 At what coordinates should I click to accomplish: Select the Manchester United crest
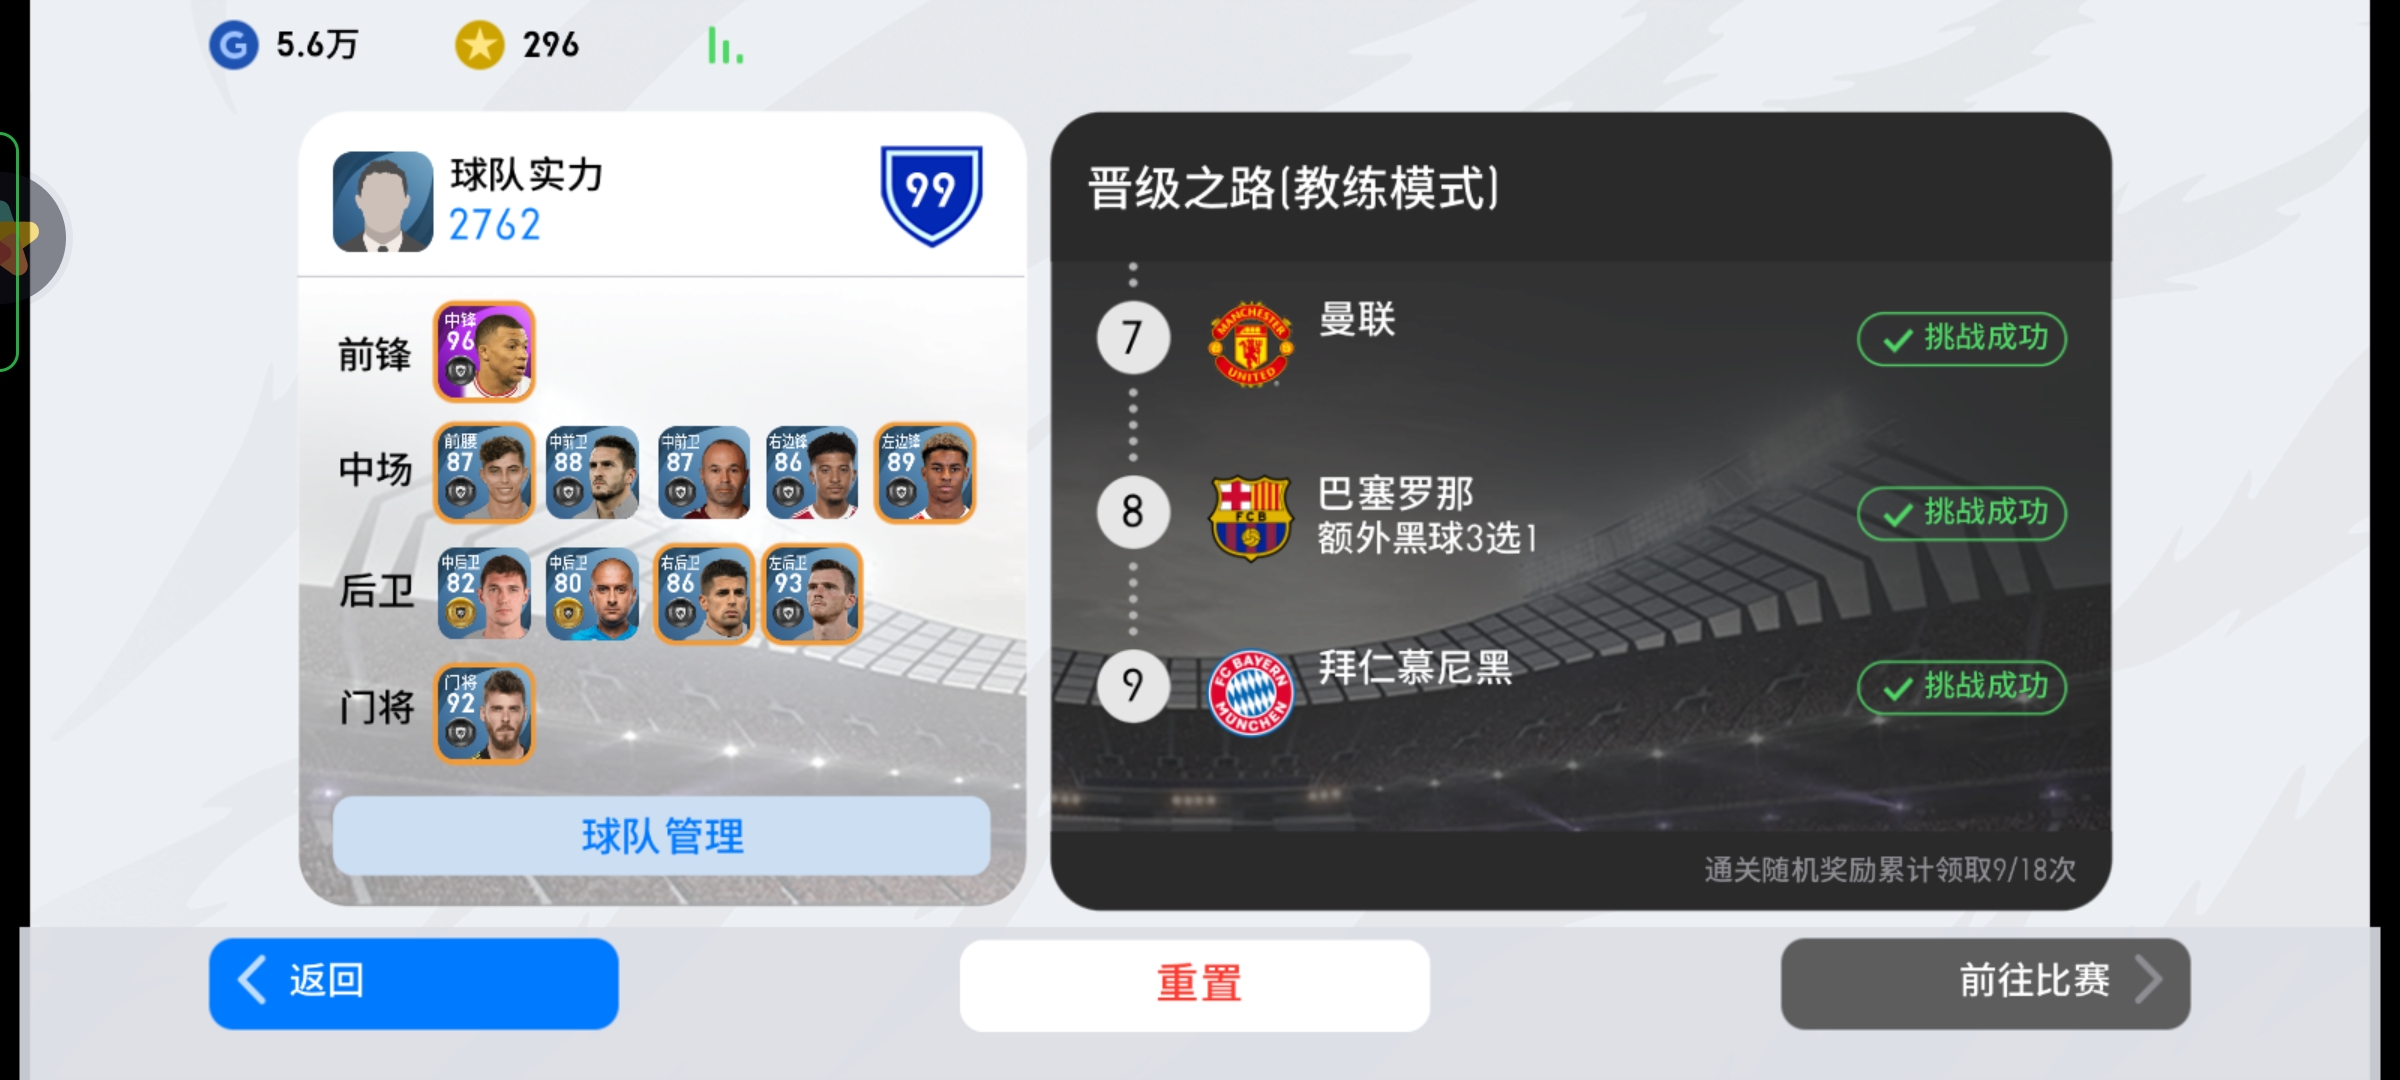point(1251,344)
